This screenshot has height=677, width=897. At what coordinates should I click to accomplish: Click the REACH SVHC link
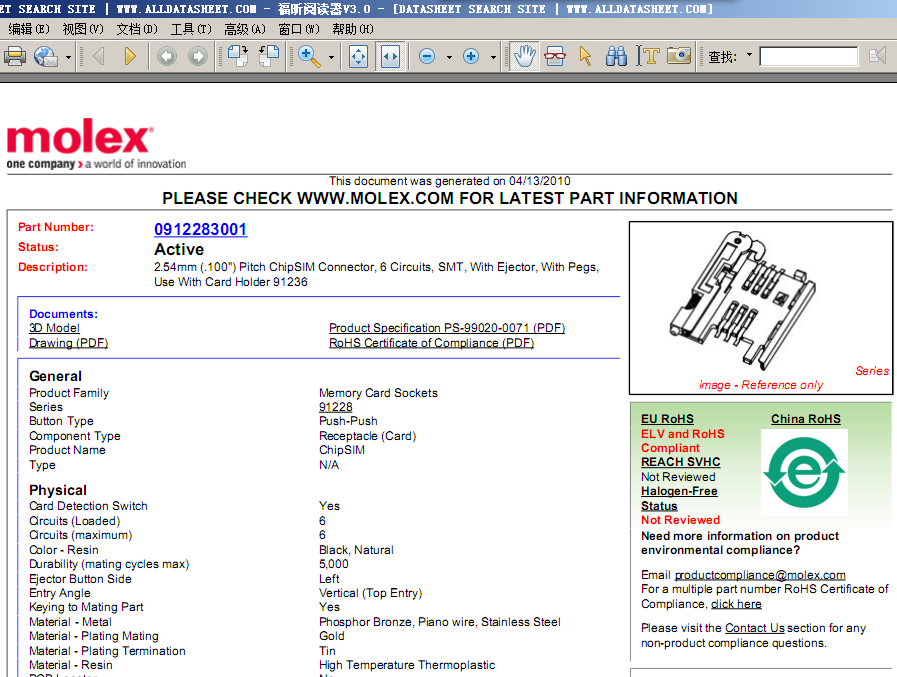(681, 462)
